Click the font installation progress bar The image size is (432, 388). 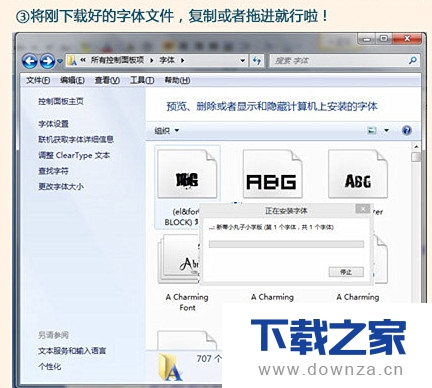pos(286,244)
